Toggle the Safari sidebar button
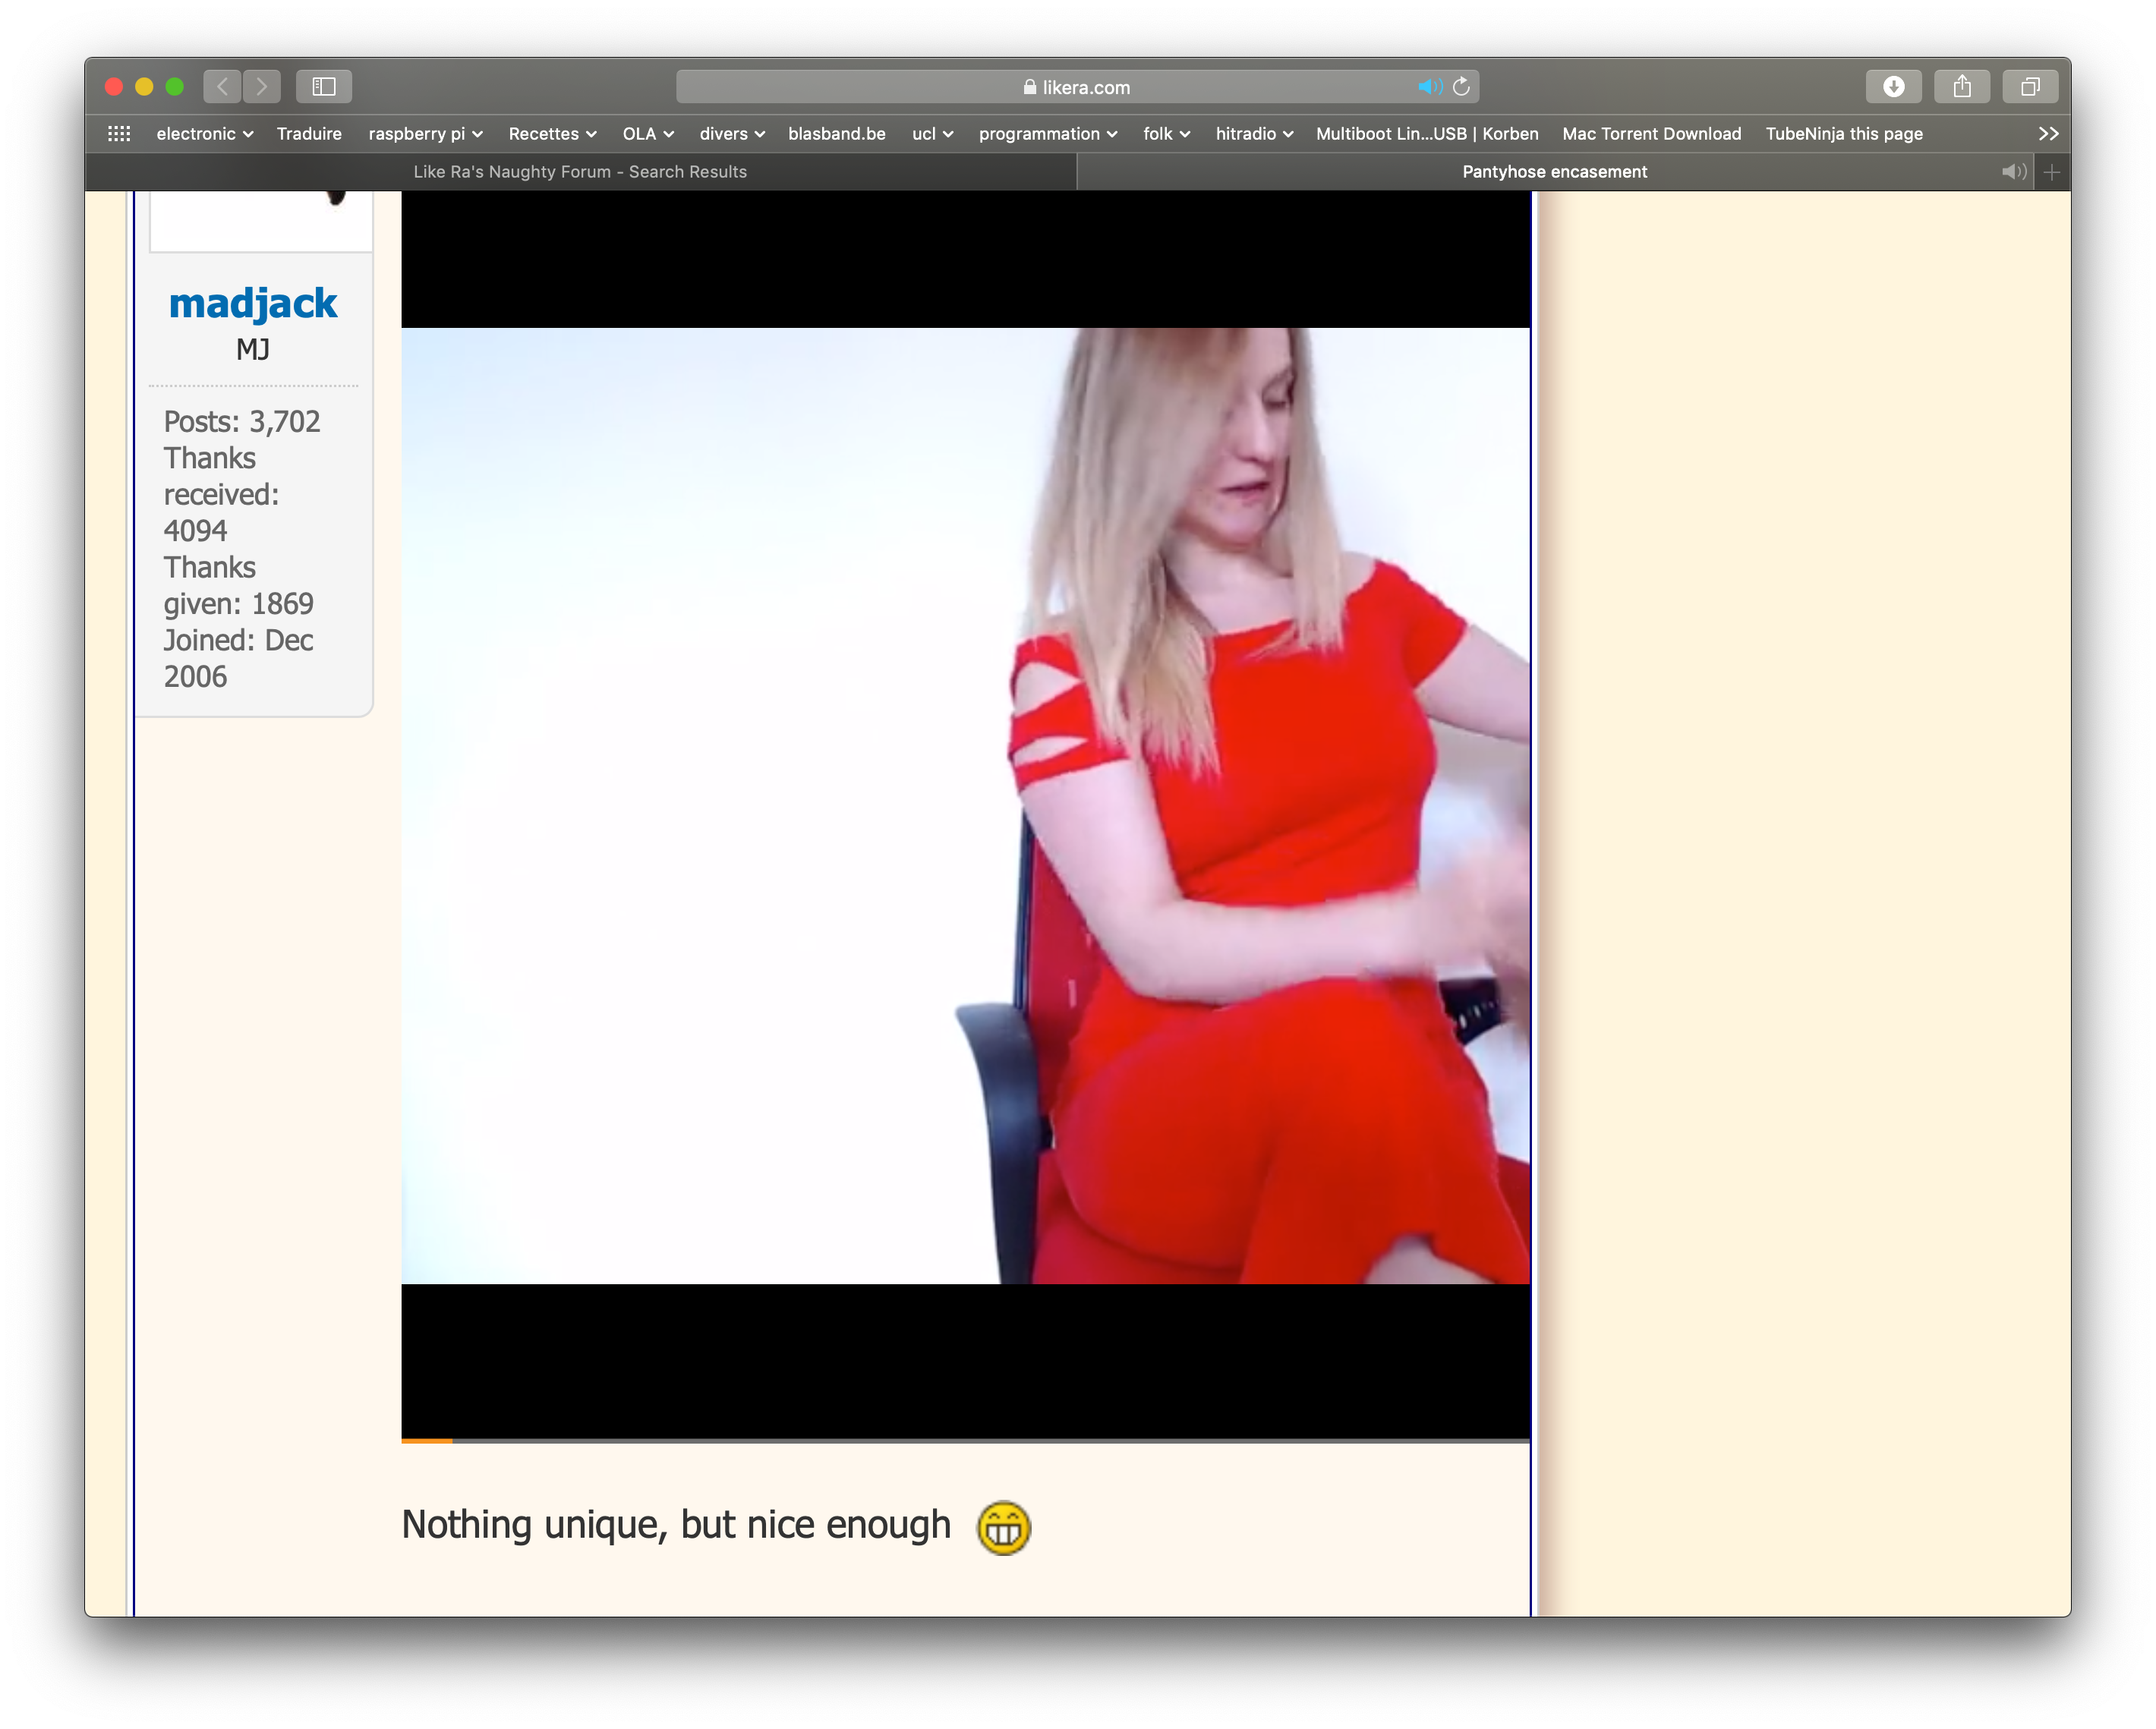2156x1729 pixels. 324,87
